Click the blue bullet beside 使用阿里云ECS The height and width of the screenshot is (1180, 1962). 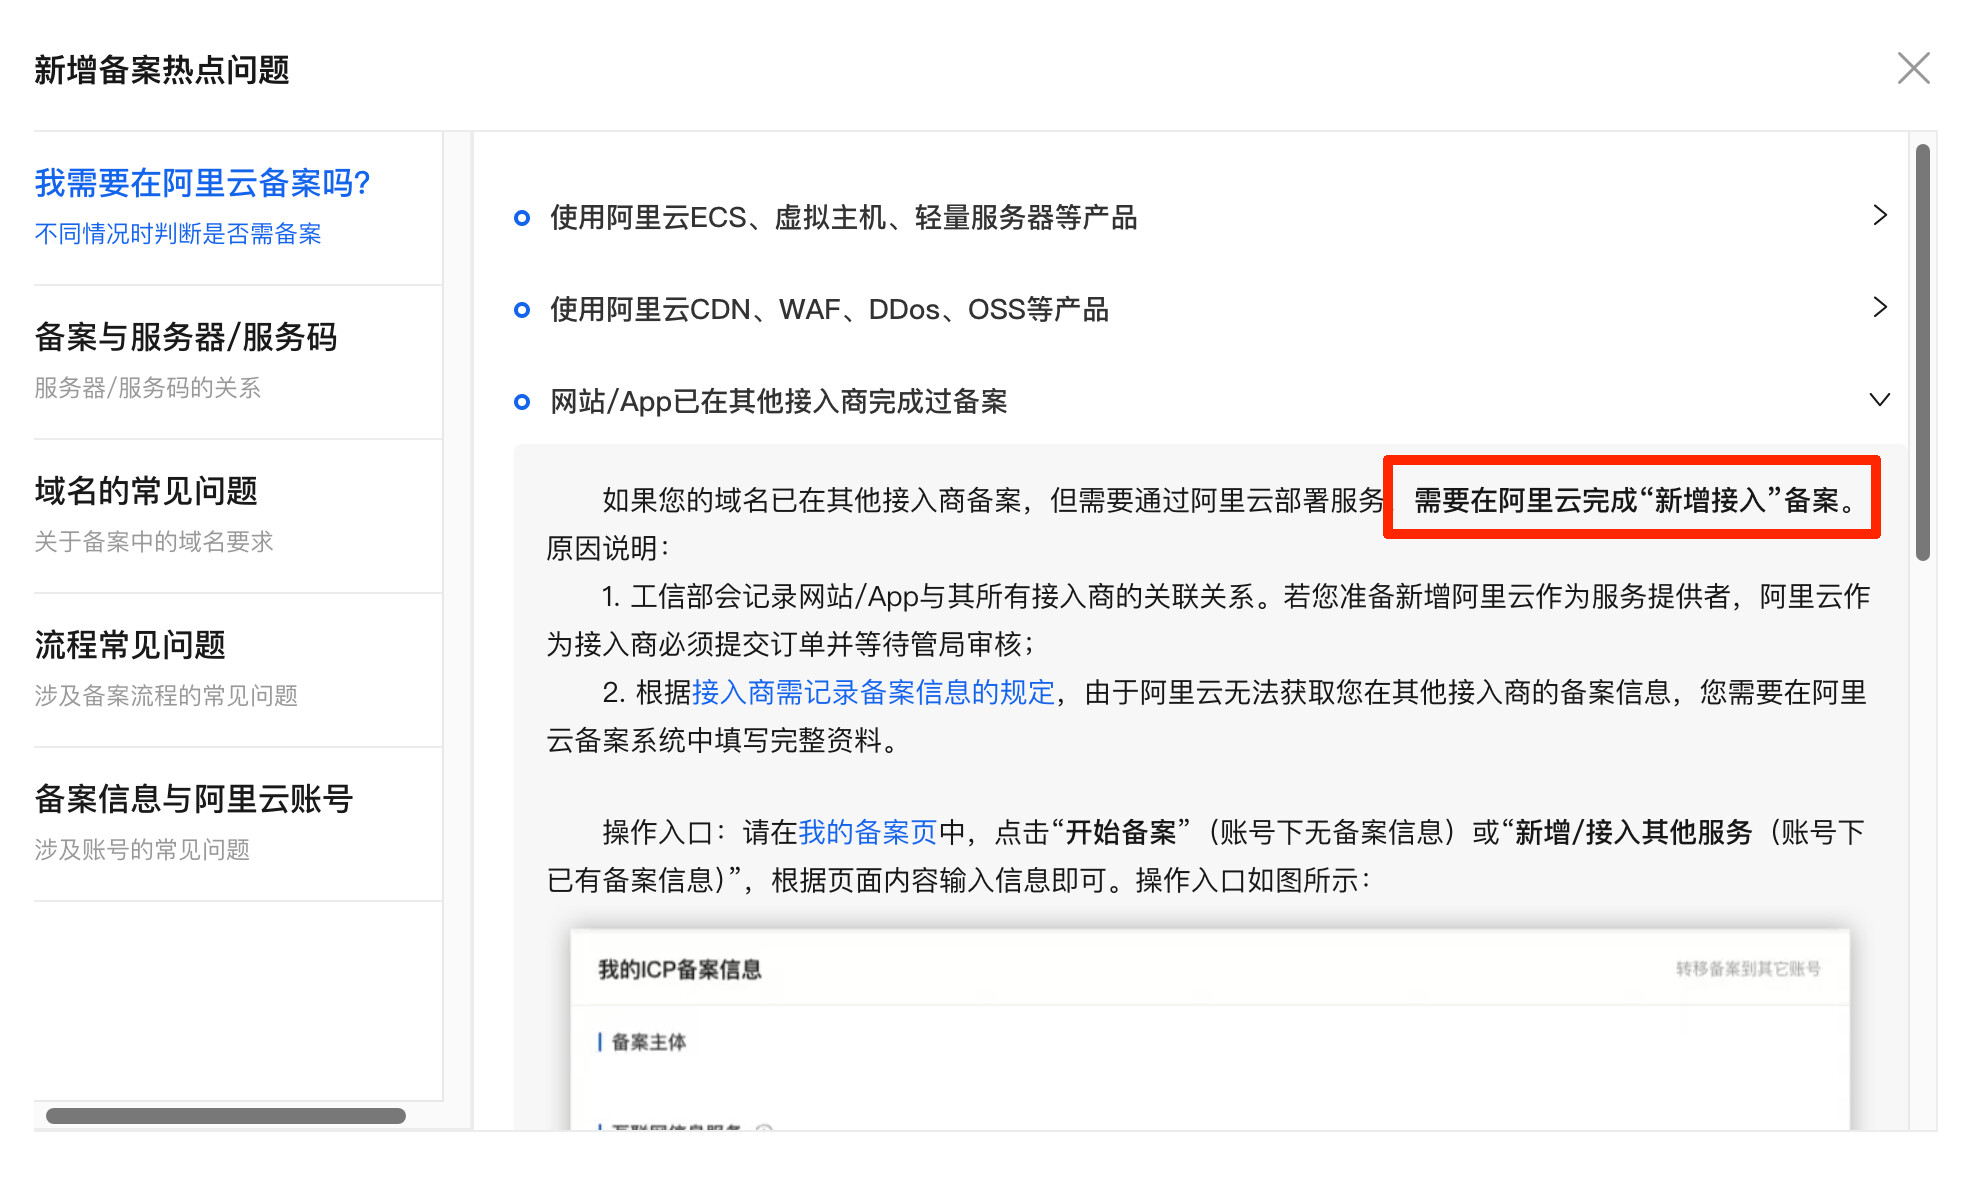(x=522, y=218)
